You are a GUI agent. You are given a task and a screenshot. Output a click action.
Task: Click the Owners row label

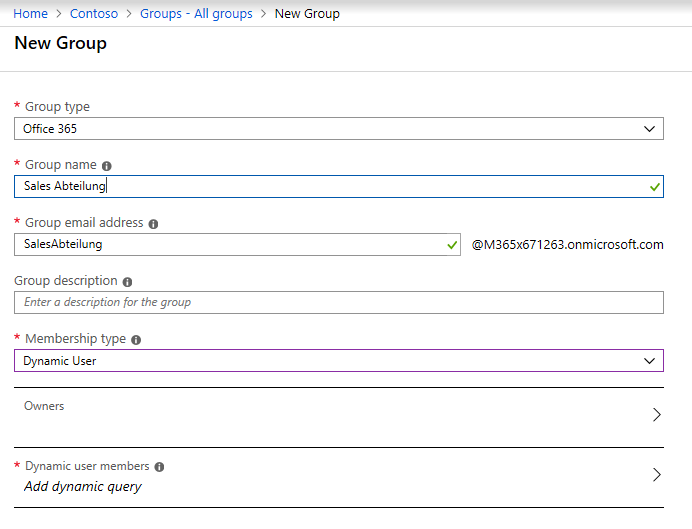click(x=44, y=406)
